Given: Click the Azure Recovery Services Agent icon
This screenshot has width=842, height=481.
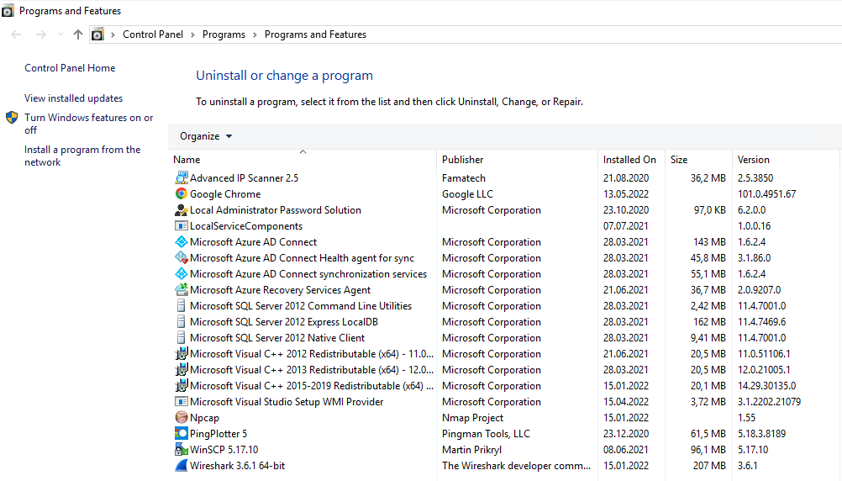Looking at the screenshot, I should [x=182, y=290].
